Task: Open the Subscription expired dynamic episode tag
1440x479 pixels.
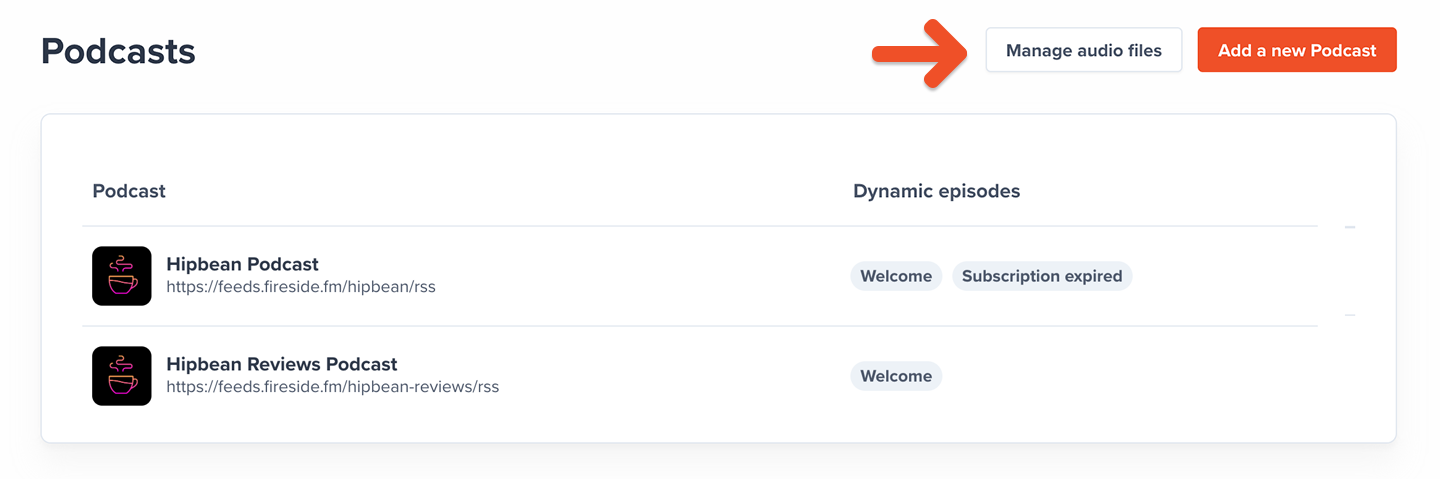Action: pos(1042,276)
